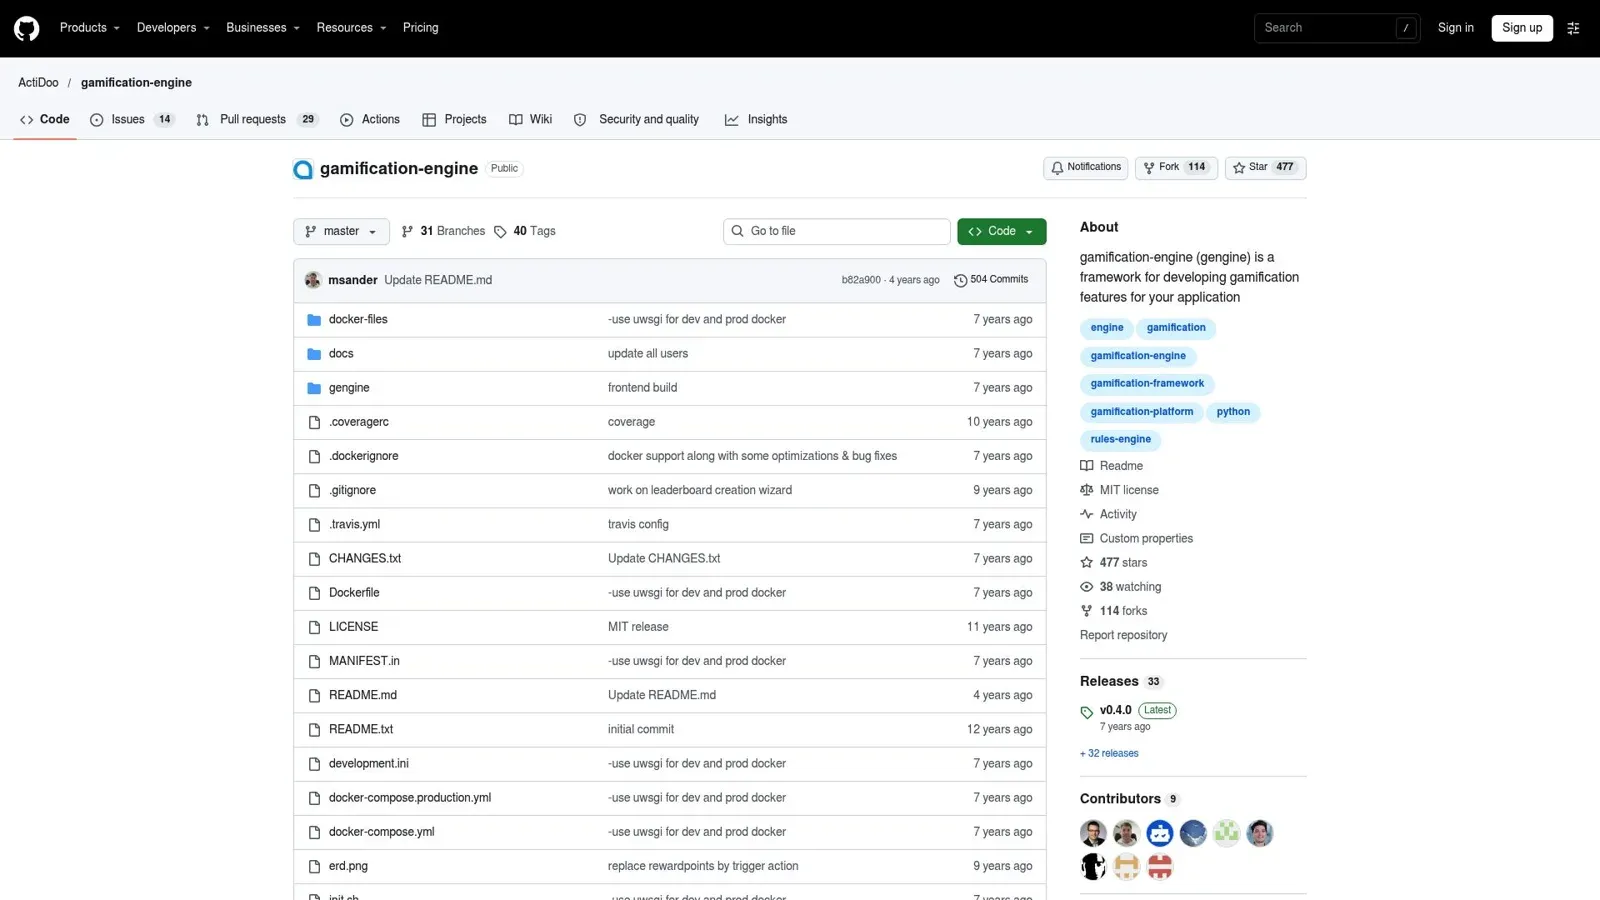Image resolution: width=1600 pixels, height=900 pixels.
Task: Switch to the Issues tab
Action: [x=132, y=120]
